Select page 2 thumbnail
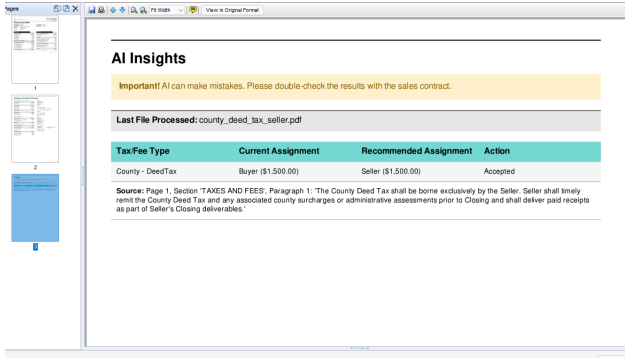The image size is (632, 361). [35, 129]
